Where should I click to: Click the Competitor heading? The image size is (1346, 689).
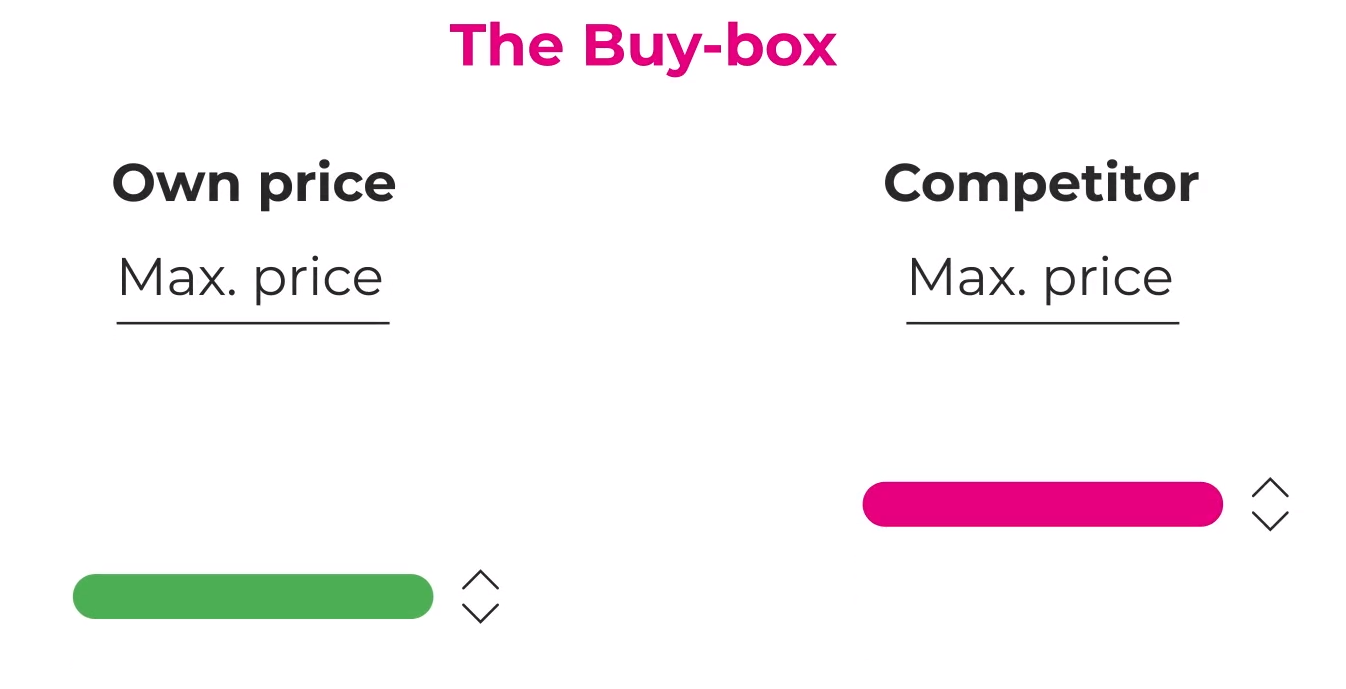1041,184
